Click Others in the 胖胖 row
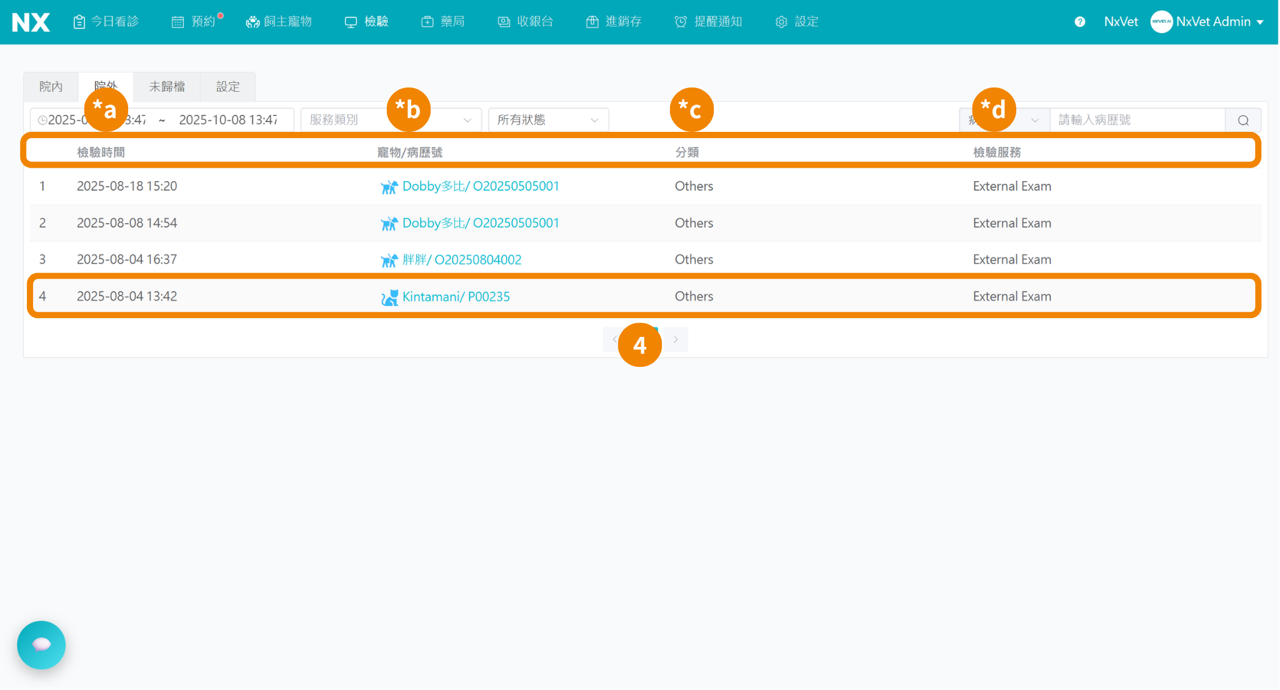This screenshot has width=1280, height=690. [694, 260]
